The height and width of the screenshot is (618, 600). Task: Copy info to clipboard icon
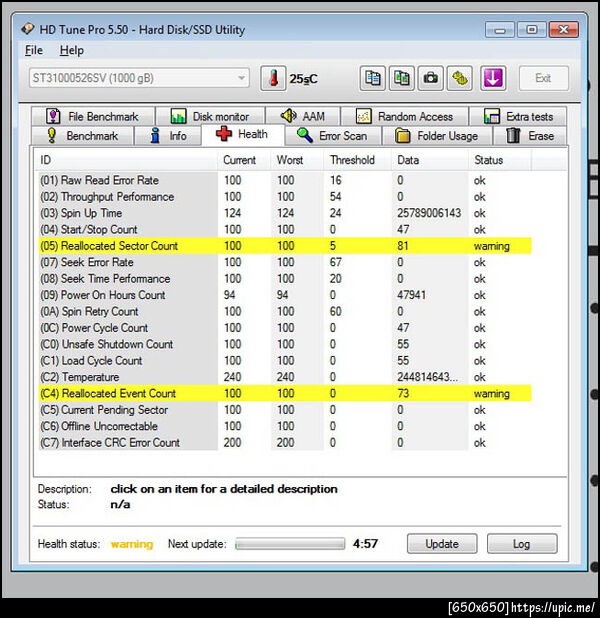[372, 78]
